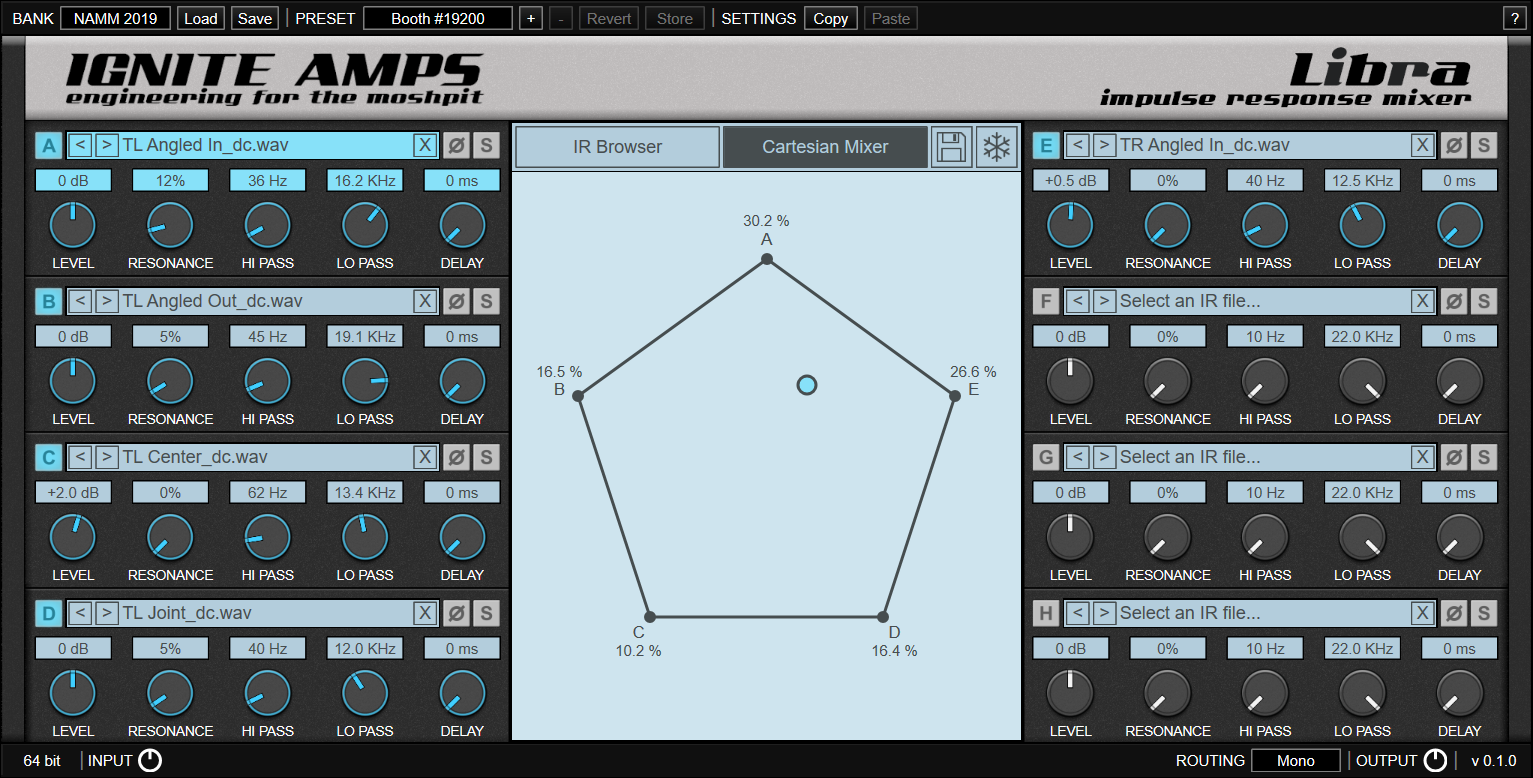Click the slot A LEVEL knob

pyautogui.click(x=72, y=225)
